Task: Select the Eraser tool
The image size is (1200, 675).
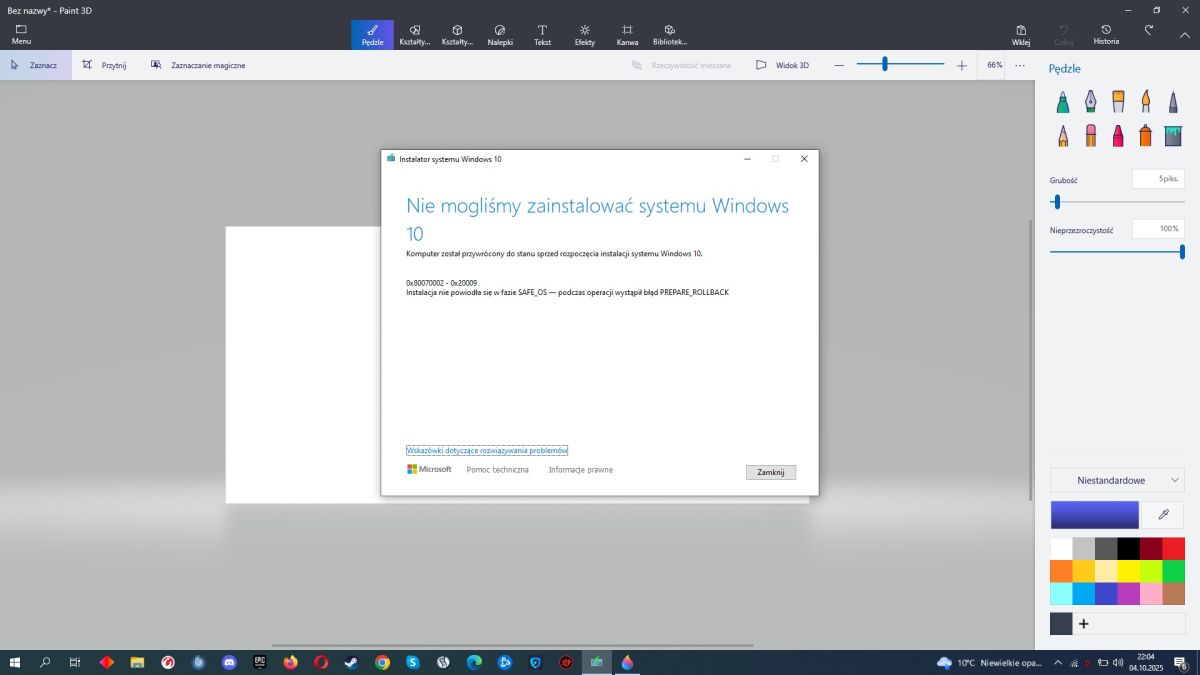Action: pyautogui.click(x=1090, y=135)
